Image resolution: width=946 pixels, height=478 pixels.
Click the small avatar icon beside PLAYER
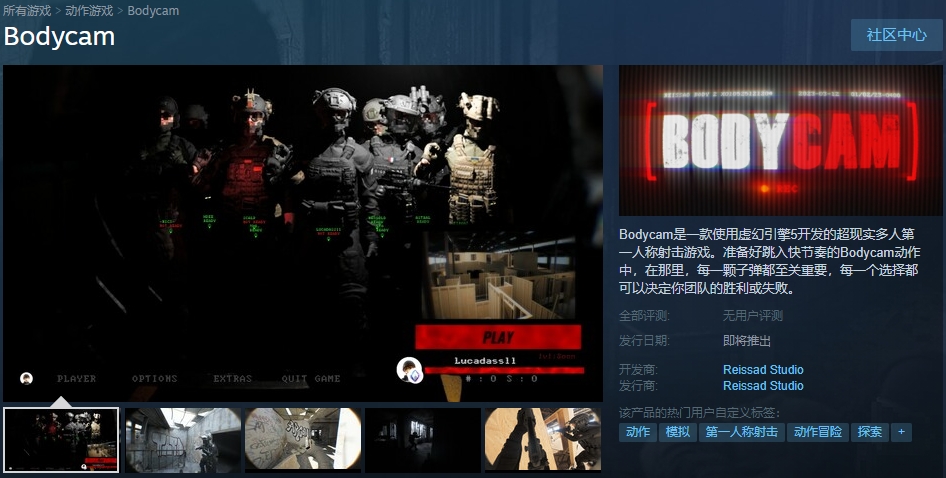pyautogui.click(x=26, y=378)
